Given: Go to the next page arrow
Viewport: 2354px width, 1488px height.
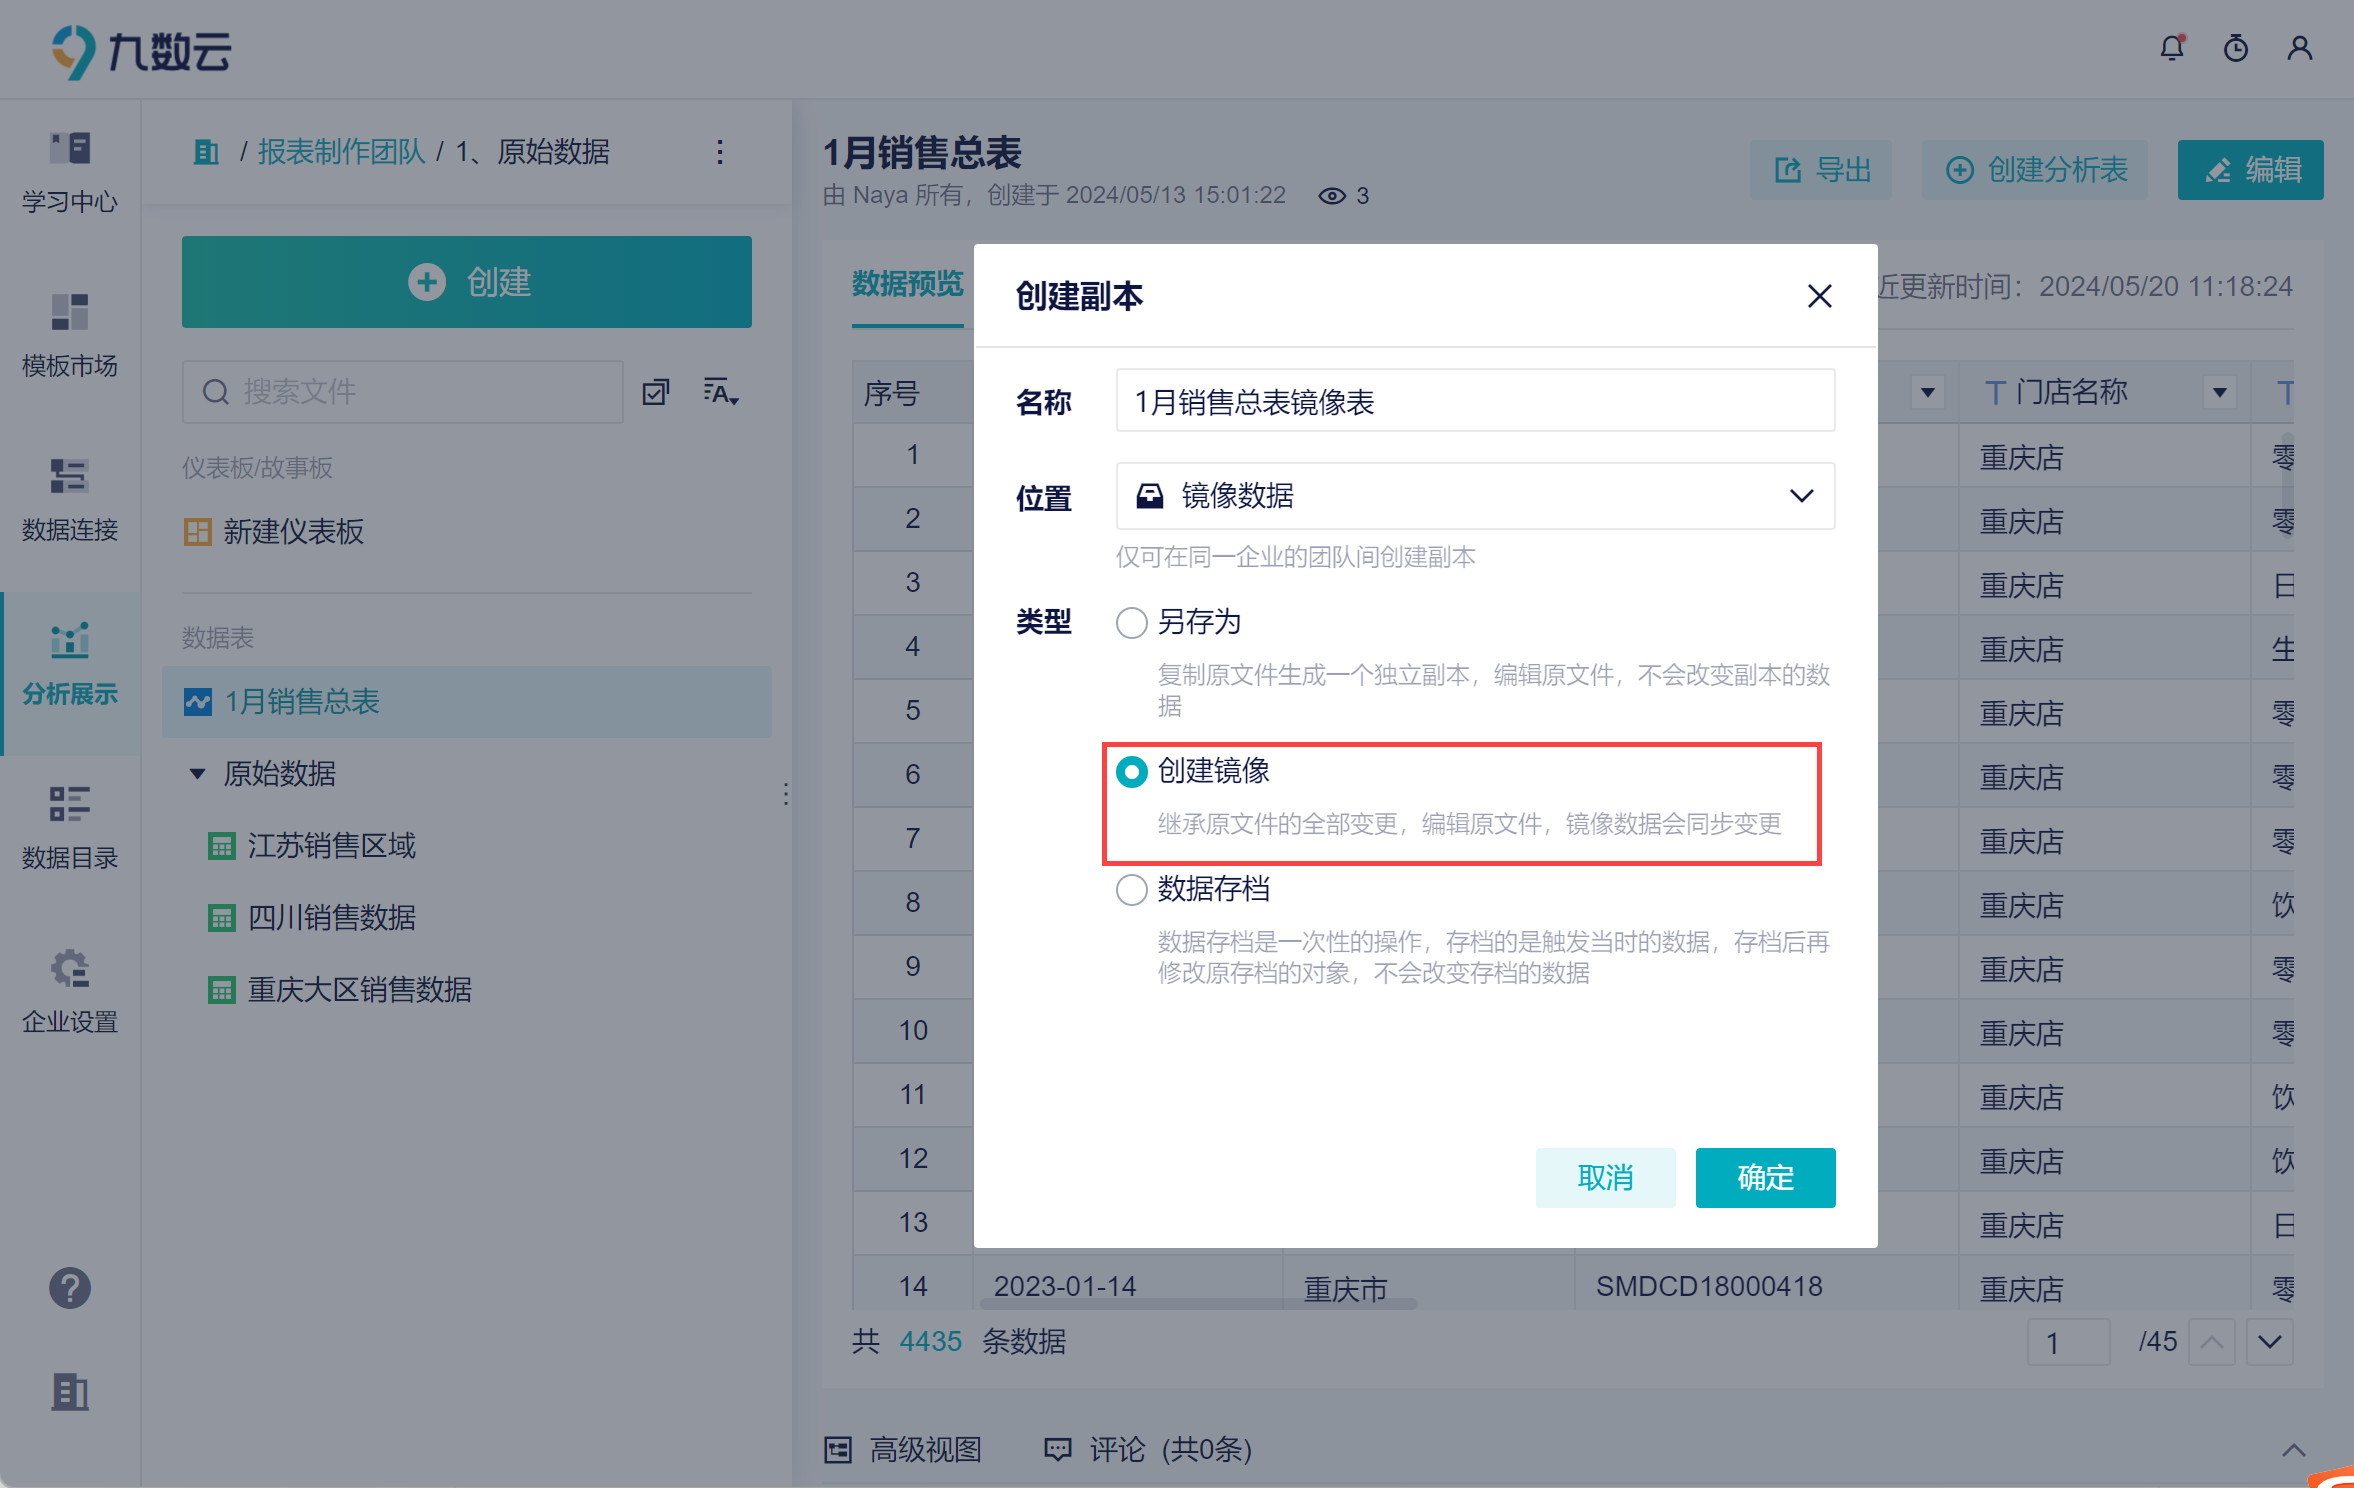Looking at the screenshot, I should (2269, 1342).
